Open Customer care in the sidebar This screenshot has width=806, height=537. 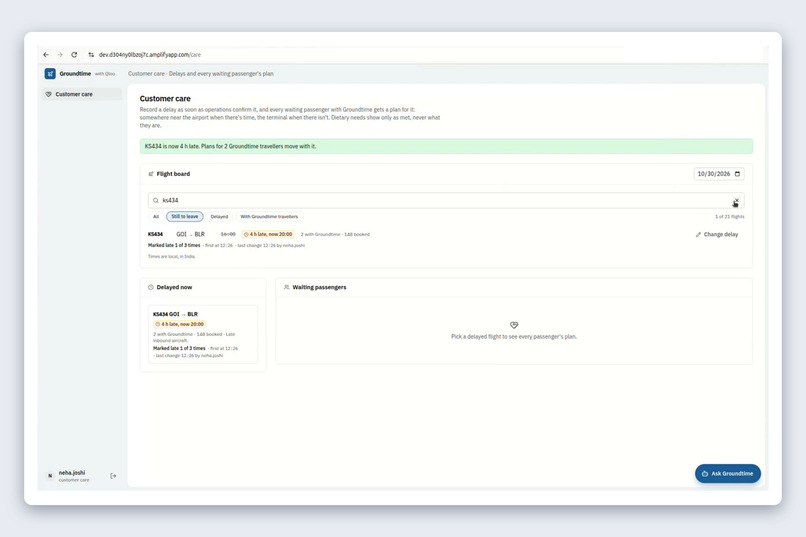(82, 94)
